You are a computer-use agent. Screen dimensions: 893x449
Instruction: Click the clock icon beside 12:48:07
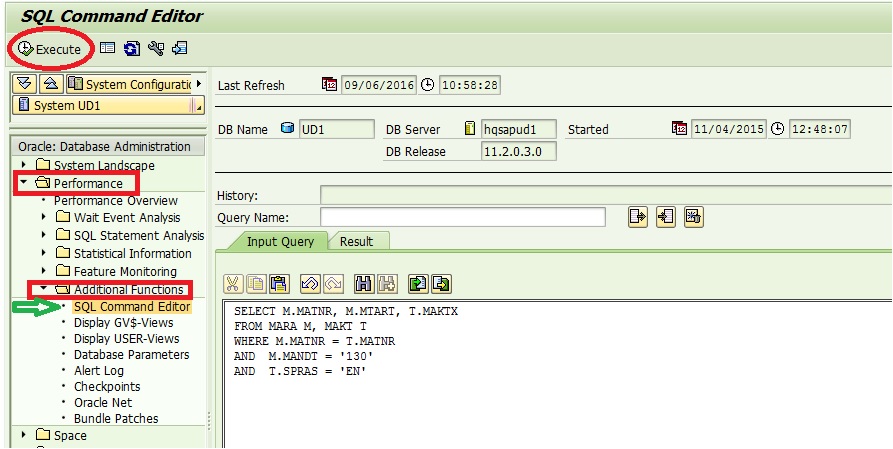click(x=777, y=129)
